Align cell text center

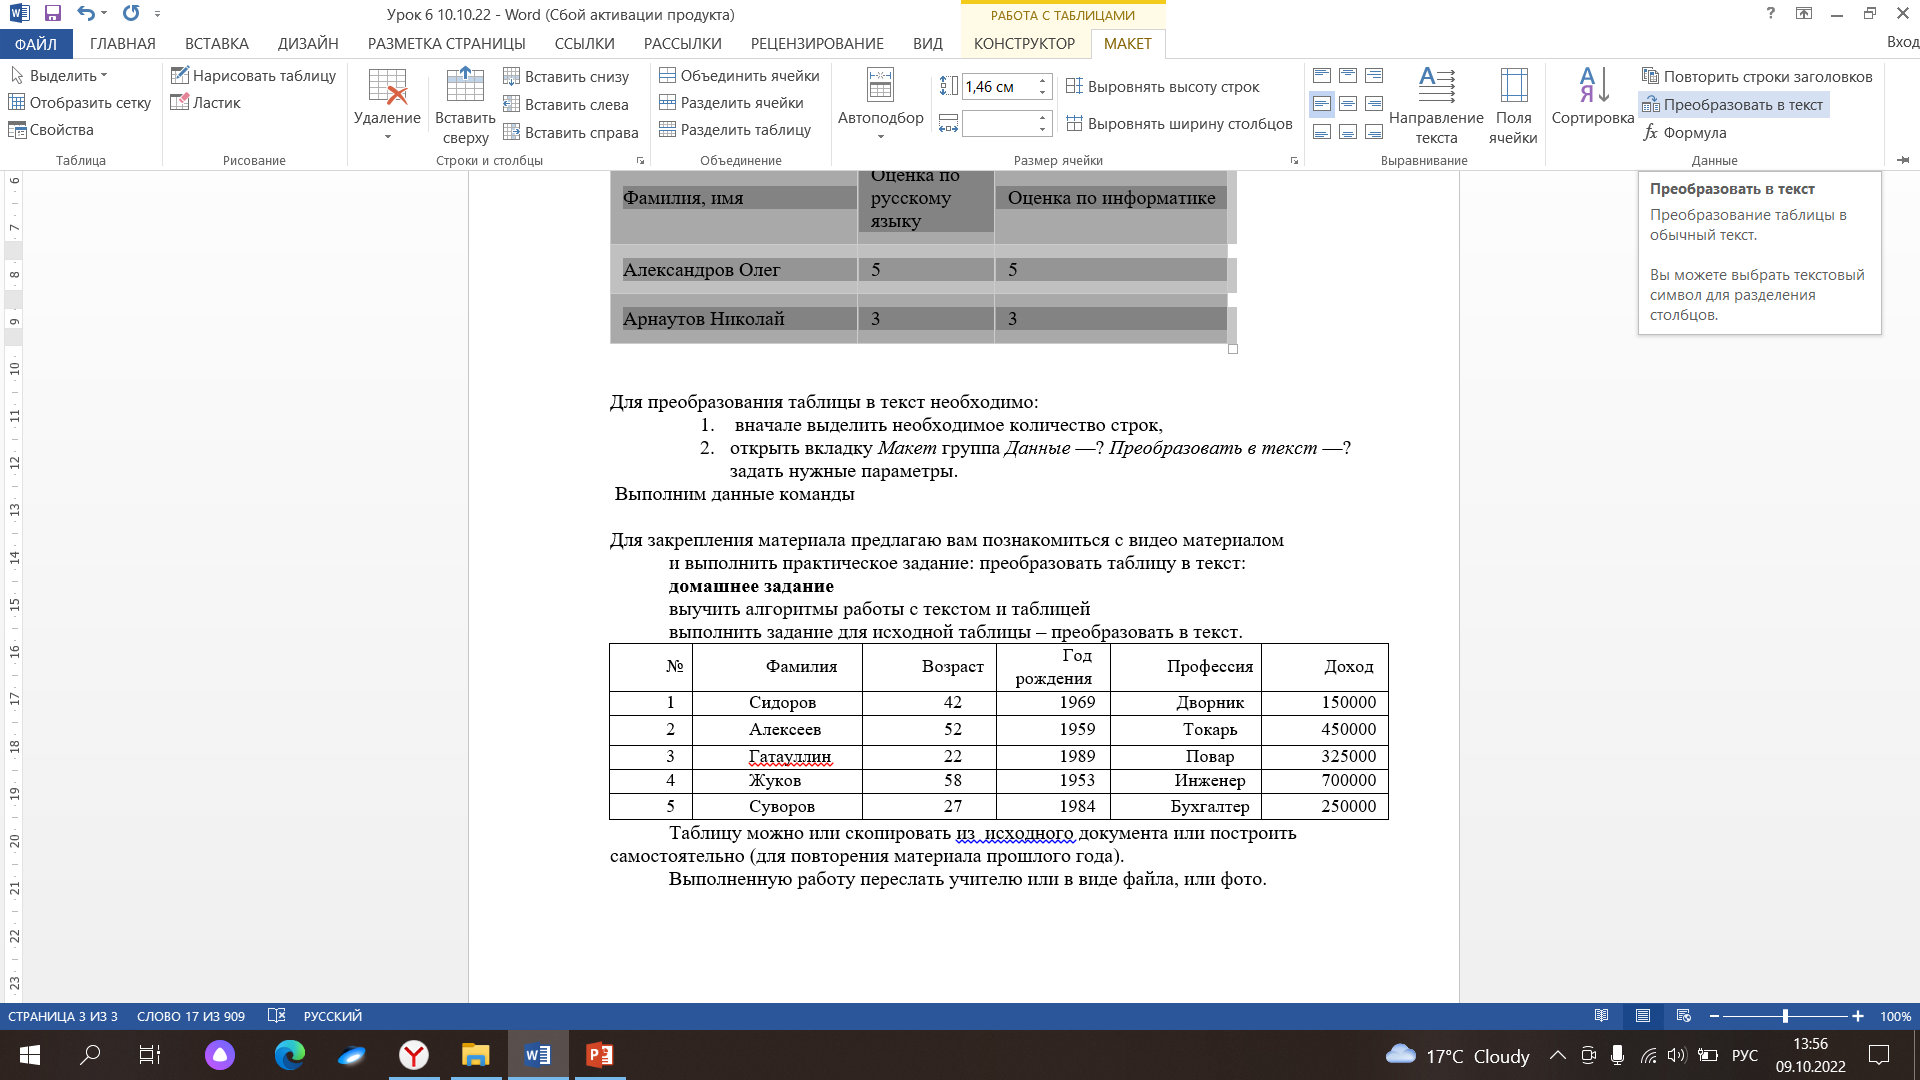tap(1348, 104)
